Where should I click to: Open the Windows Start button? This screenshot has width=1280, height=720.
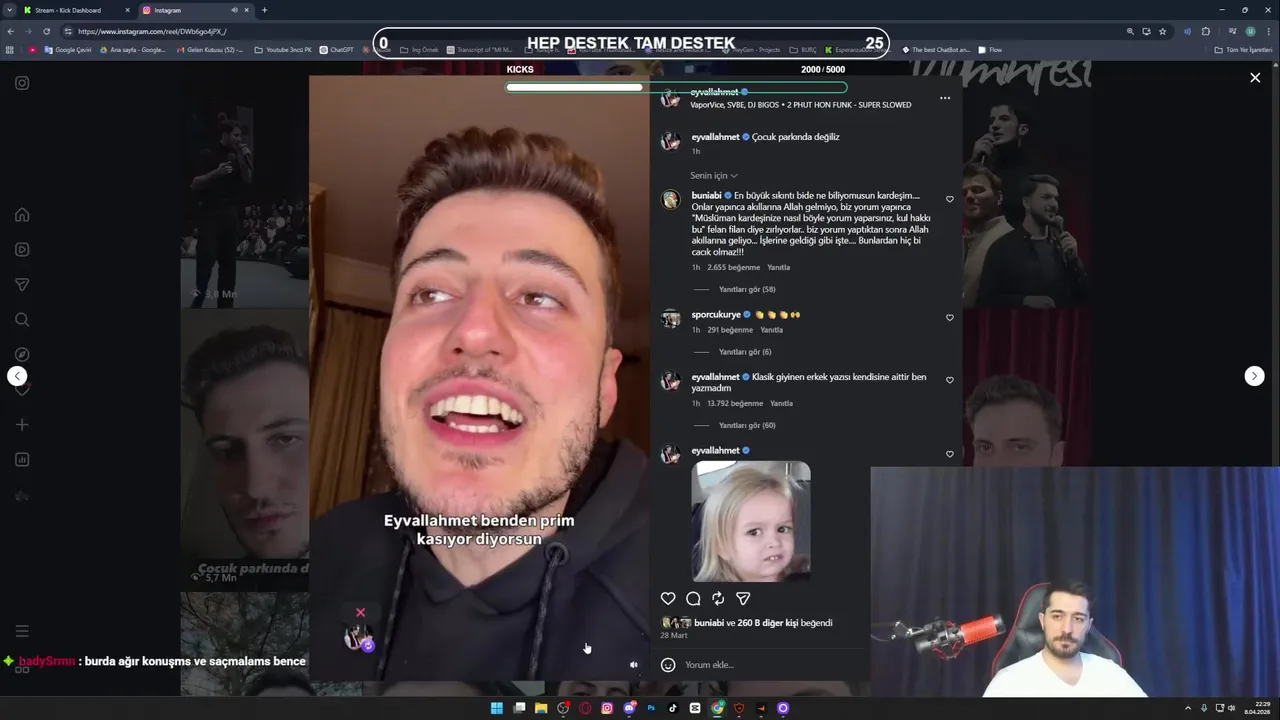pos(497,708)
